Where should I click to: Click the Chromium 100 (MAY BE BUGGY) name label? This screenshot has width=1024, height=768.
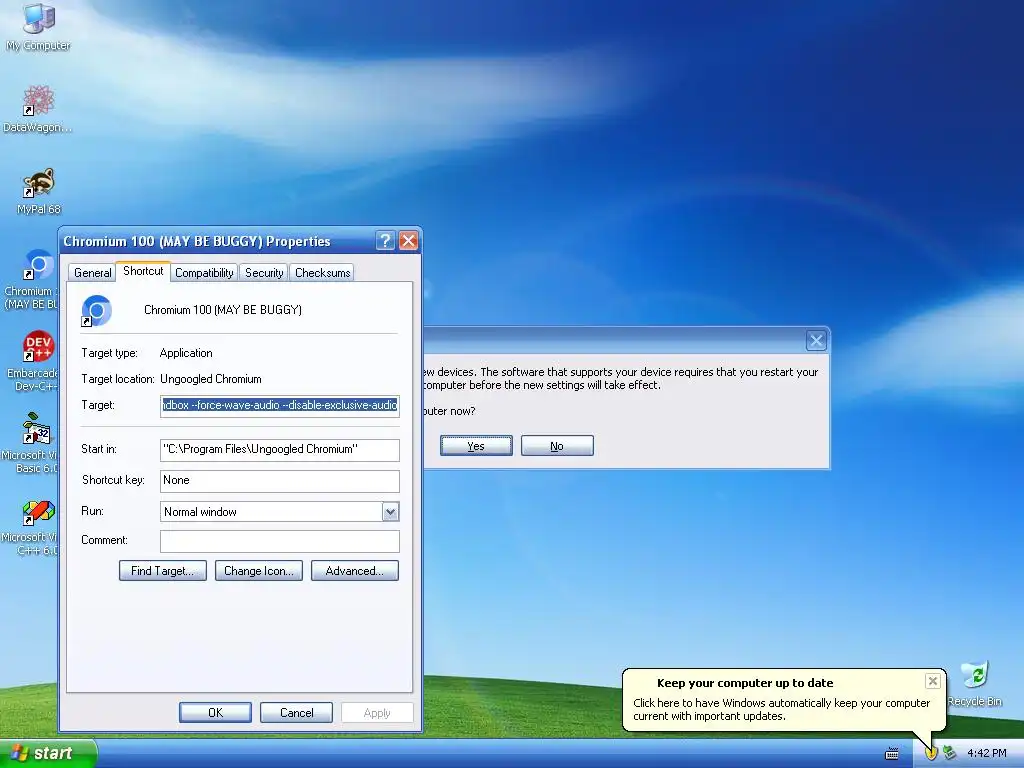[x=223, y=310]
